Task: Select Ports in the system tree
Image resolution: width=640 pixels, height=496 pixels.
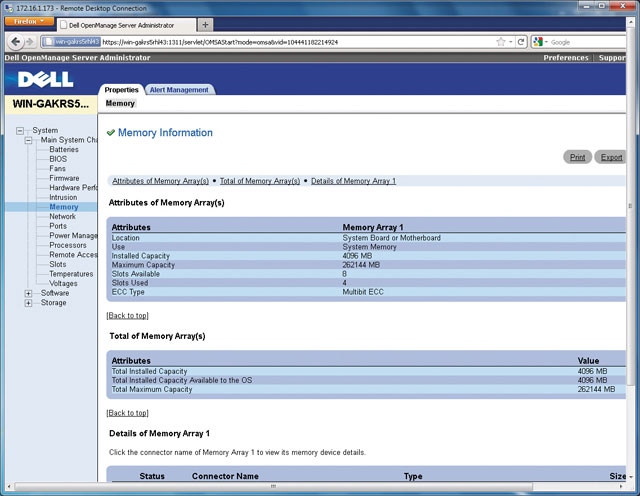Action: (58, 226)
